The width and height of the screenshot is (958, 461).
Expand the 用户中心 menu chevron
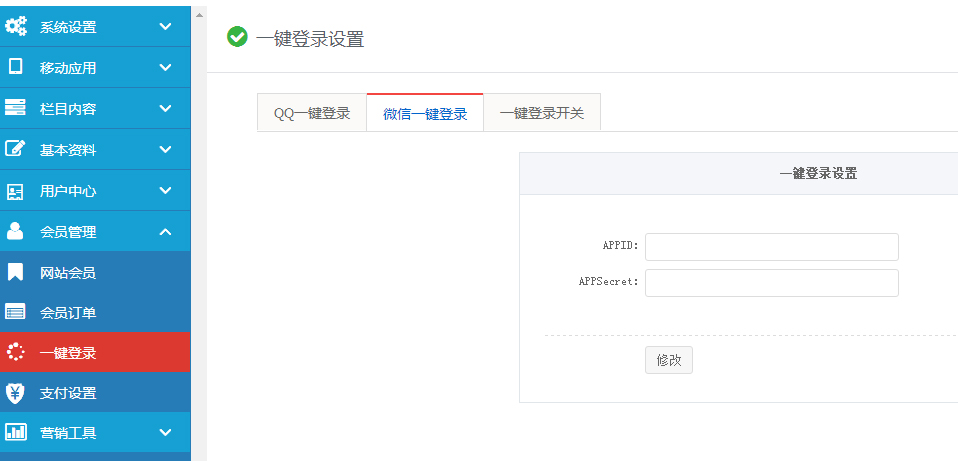pyautogui.click(x=165, y=190)
